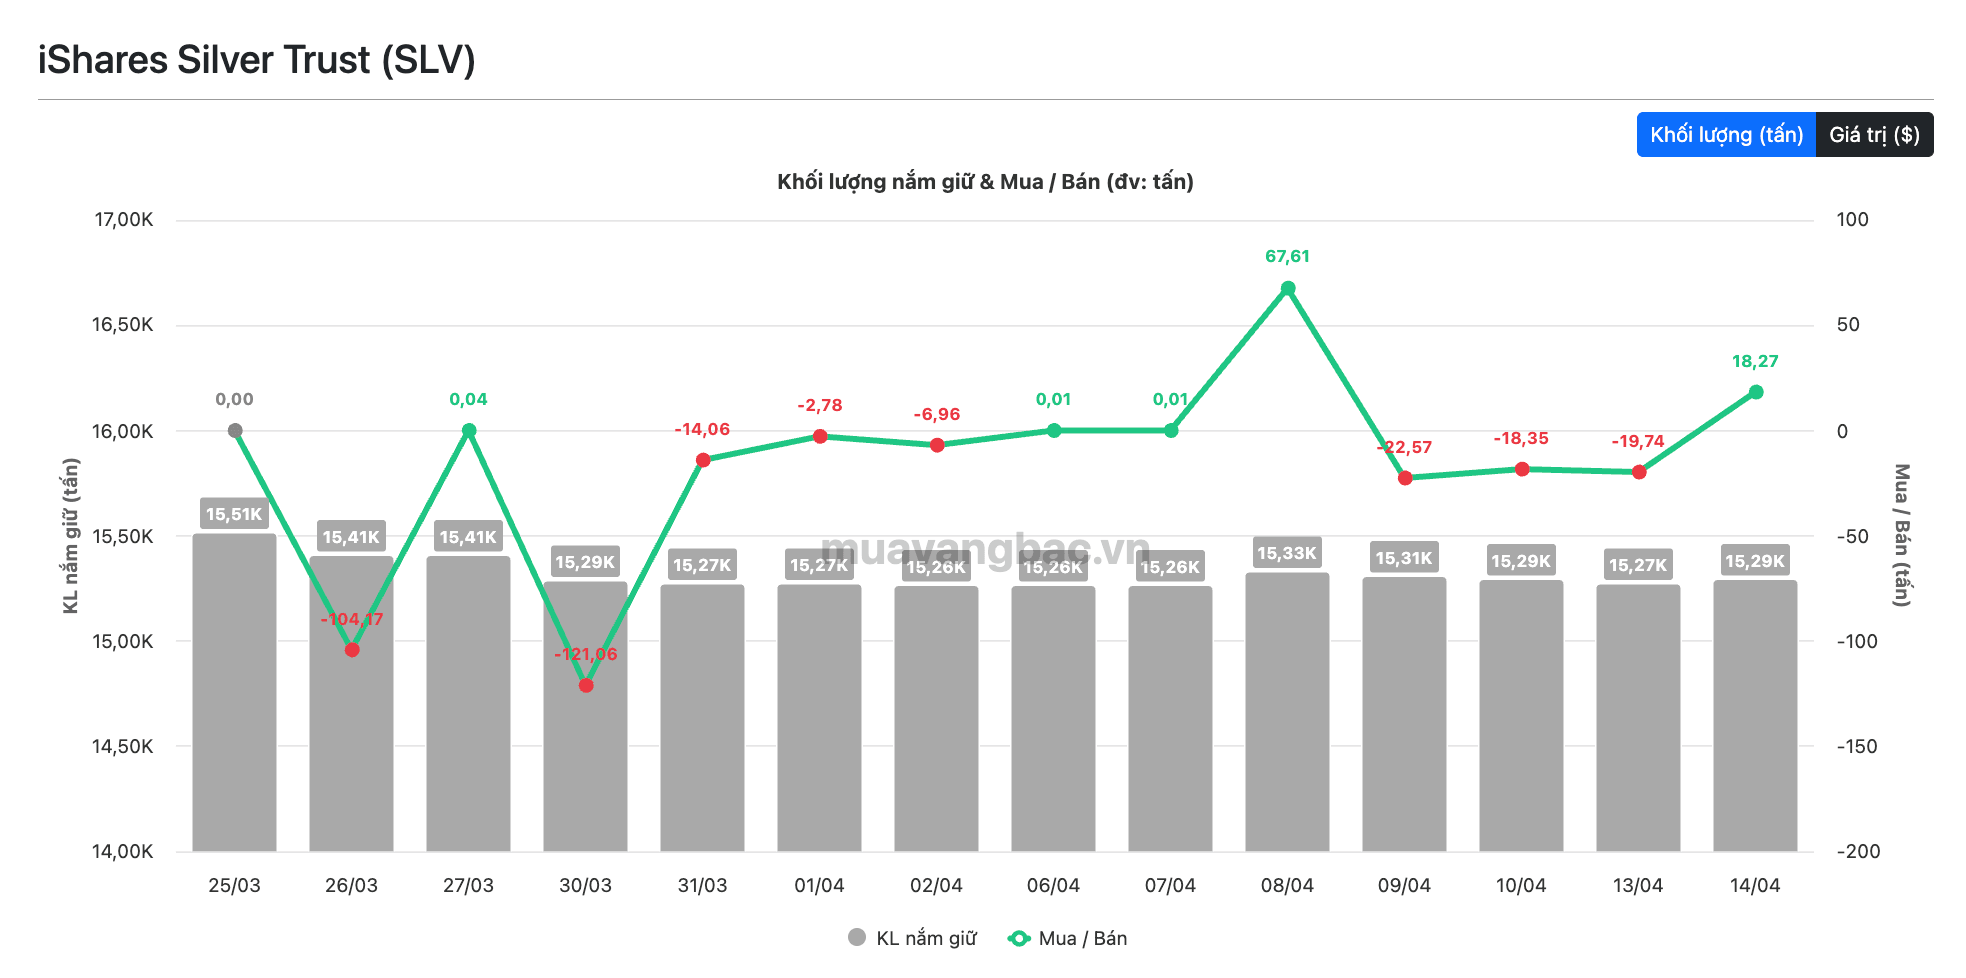Click the gray KL nắm giữ legend circle
This screenshot has width=1966, height=978.
857,937
